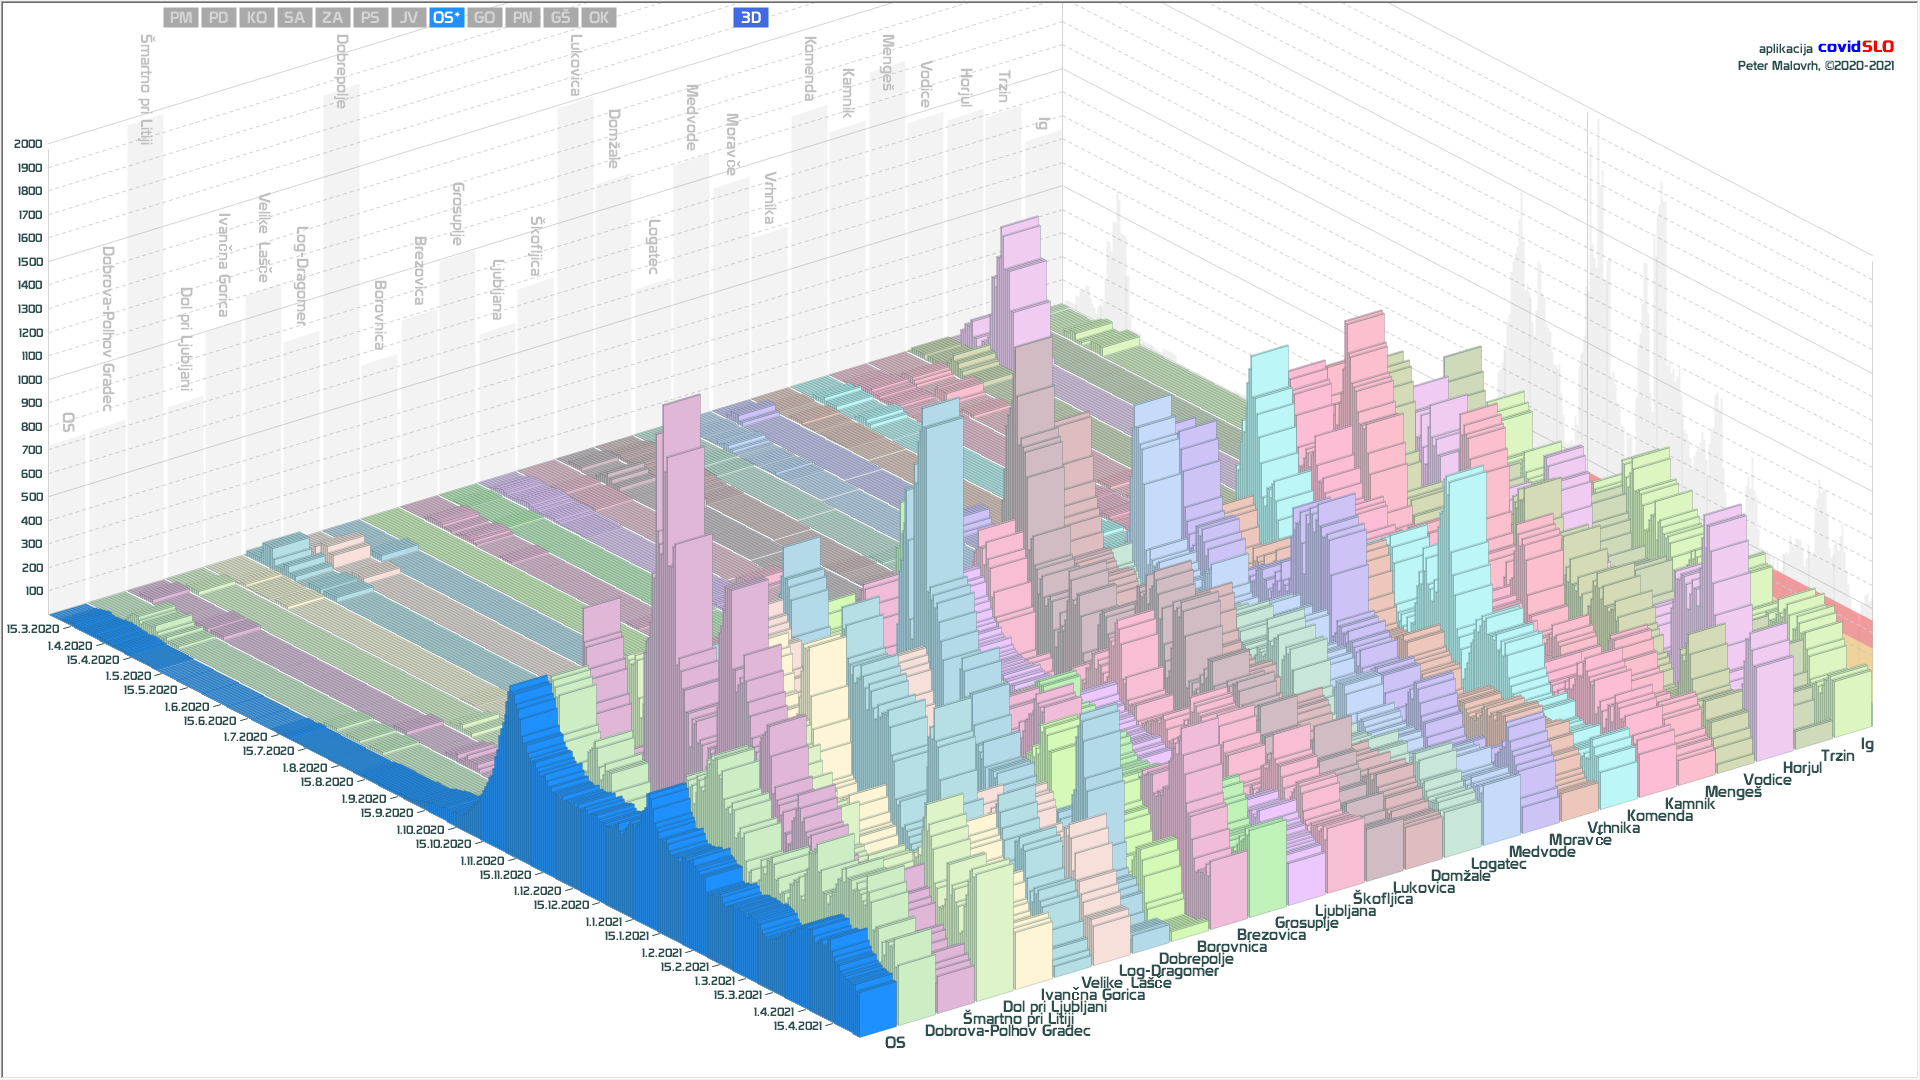This screenshot has height=1080, width=1920.
Task: Click the active OS* region tab
Action: pyautogui.click(x=446, y=17)
